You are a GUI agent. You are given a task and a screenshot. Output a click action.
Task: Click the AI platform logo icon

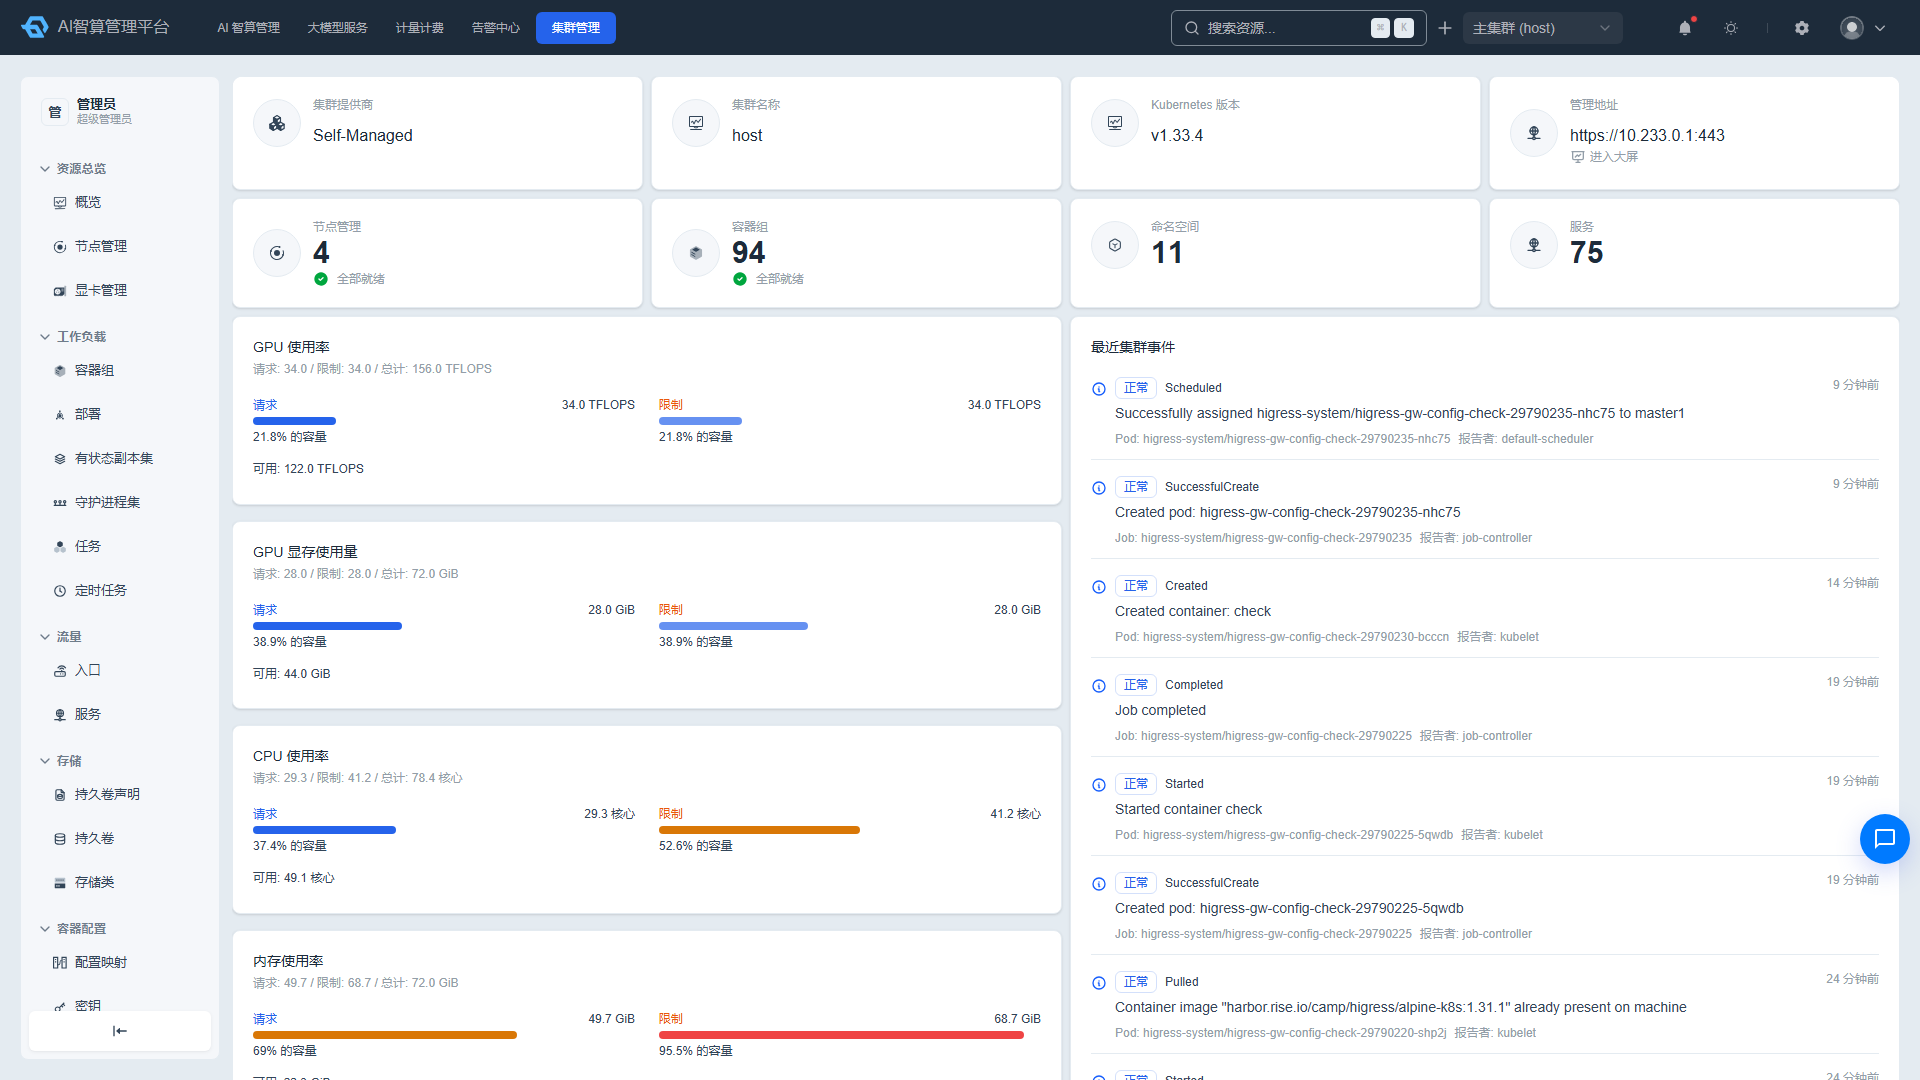tap(35, 27)
